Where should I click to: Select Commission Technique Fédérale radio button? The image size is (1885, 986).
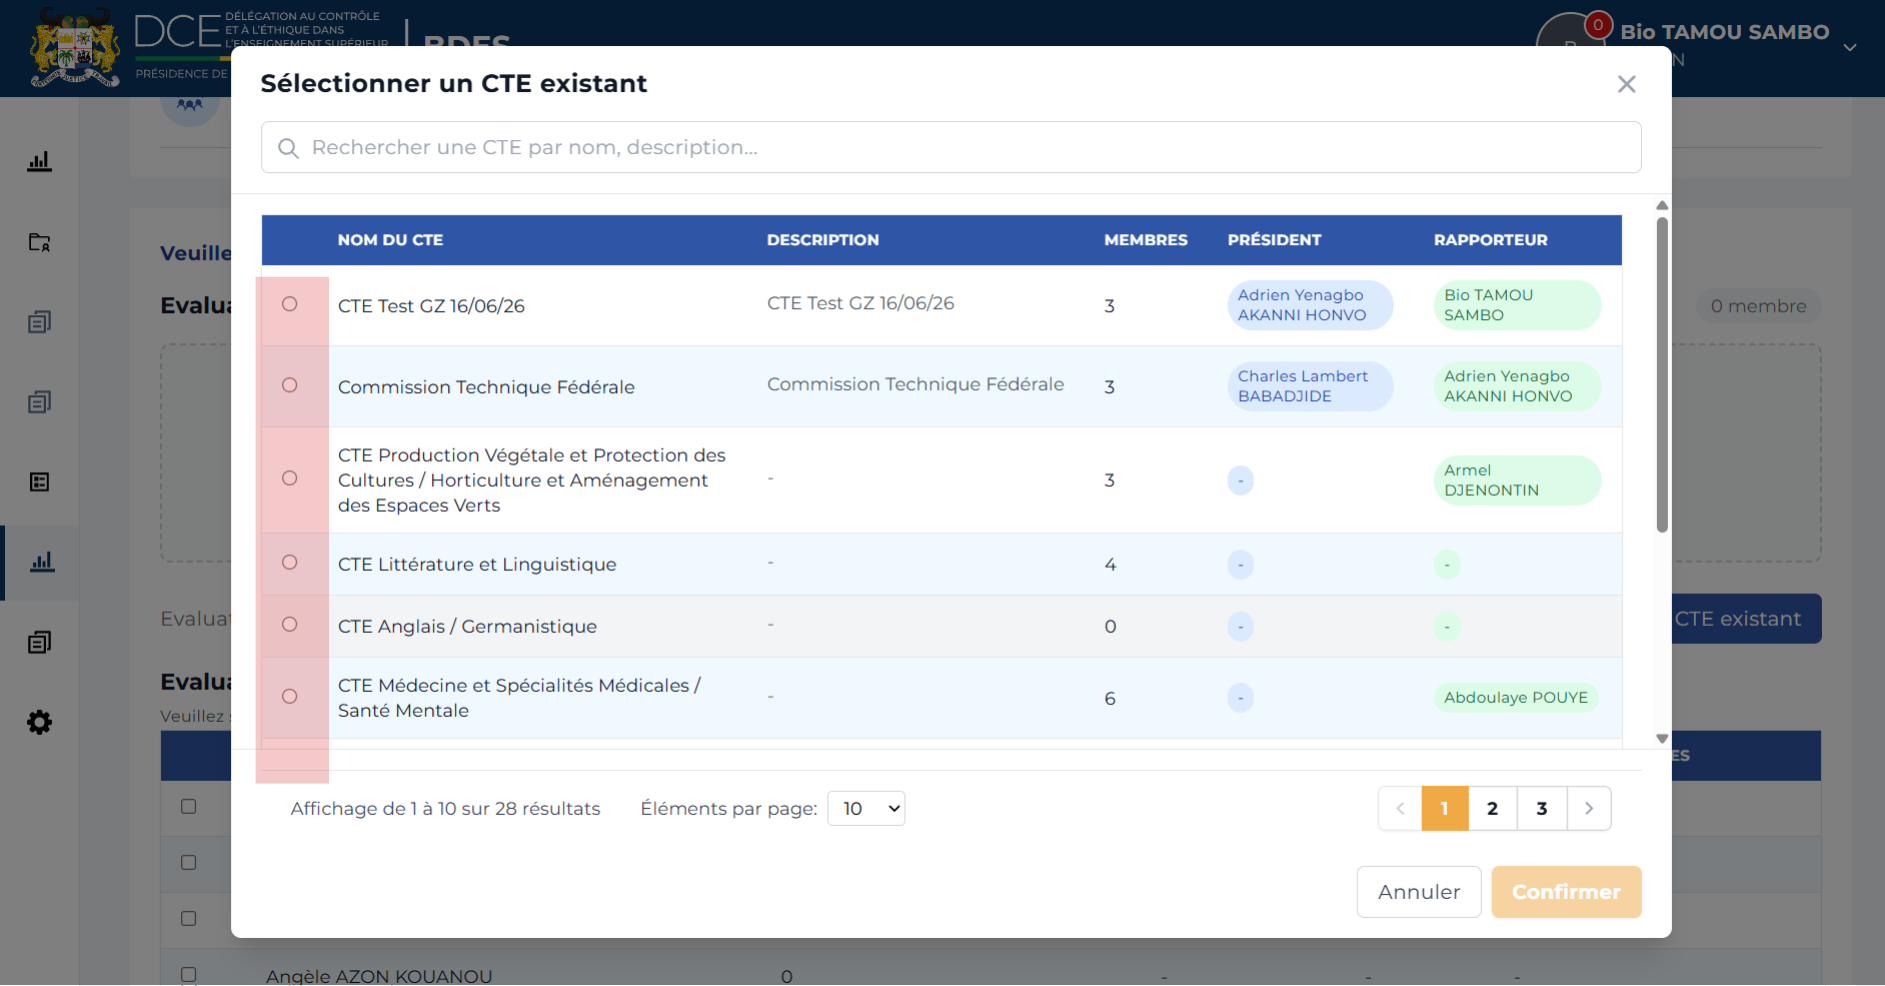[290, 385]
